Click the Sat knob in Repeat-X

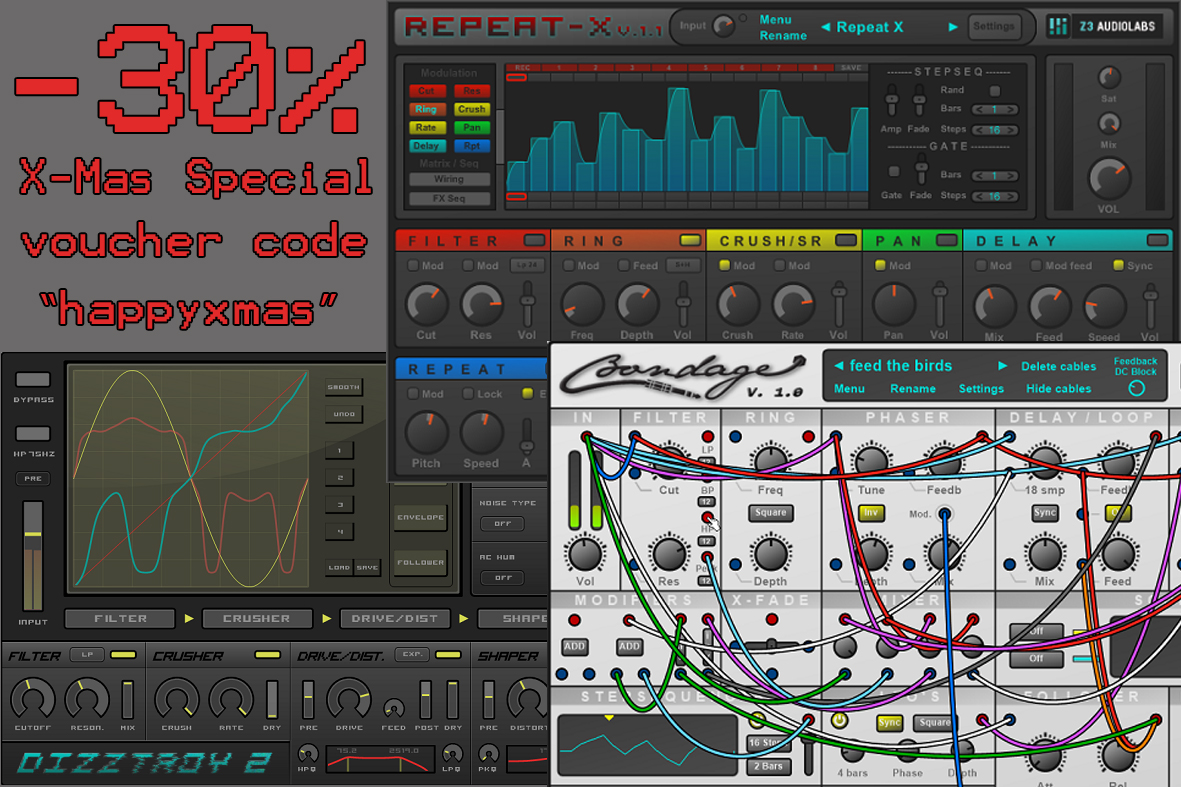click(x=1108, y=77)
